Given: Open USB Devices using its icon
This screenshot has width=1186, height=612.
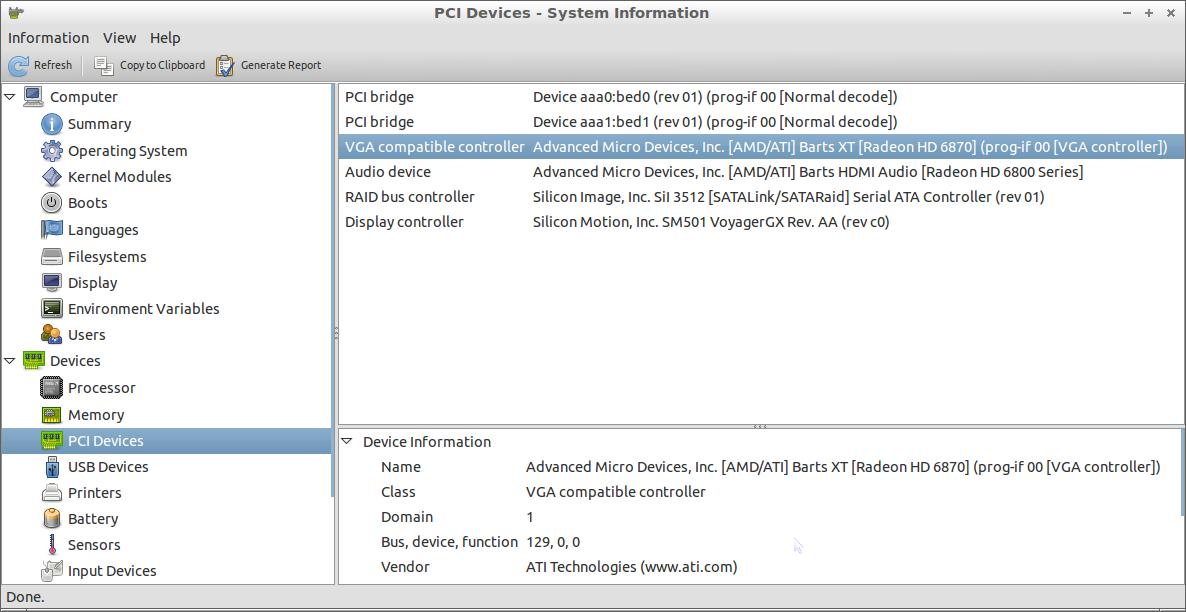Looking at the screenshot, I should tap(52, 467).
